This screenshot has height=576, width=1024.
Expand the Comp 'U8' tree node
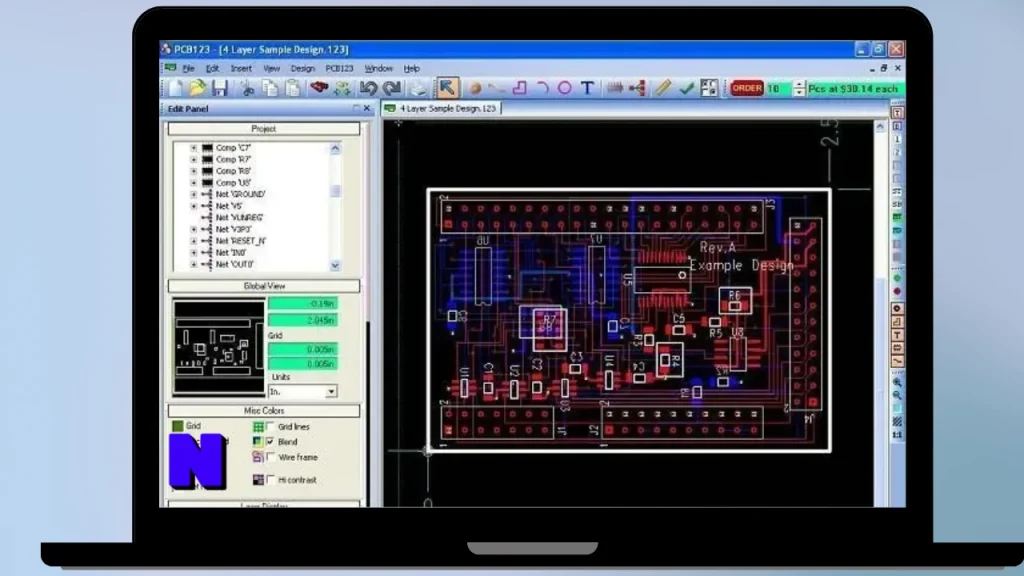[x=194, y=183]
